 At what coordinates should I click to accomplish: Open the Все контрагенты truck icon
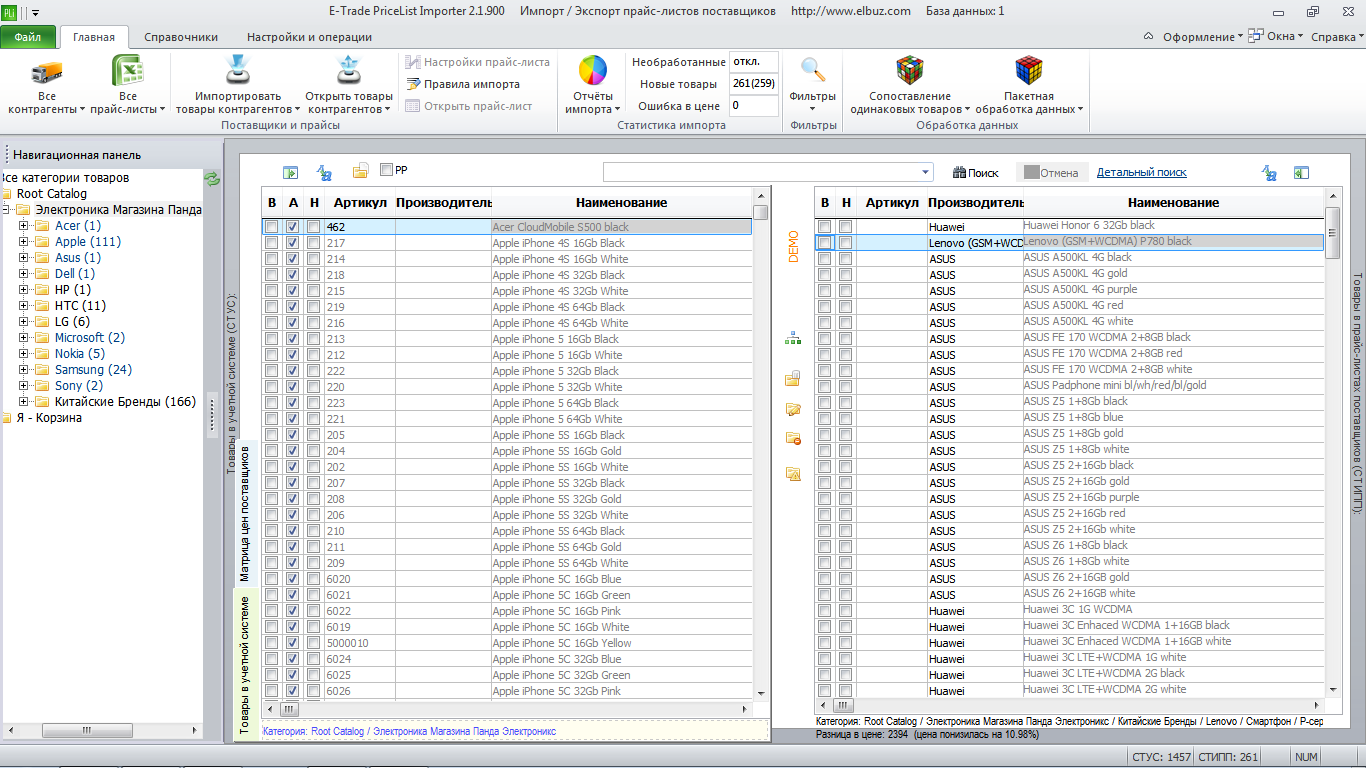coord(47,72)
